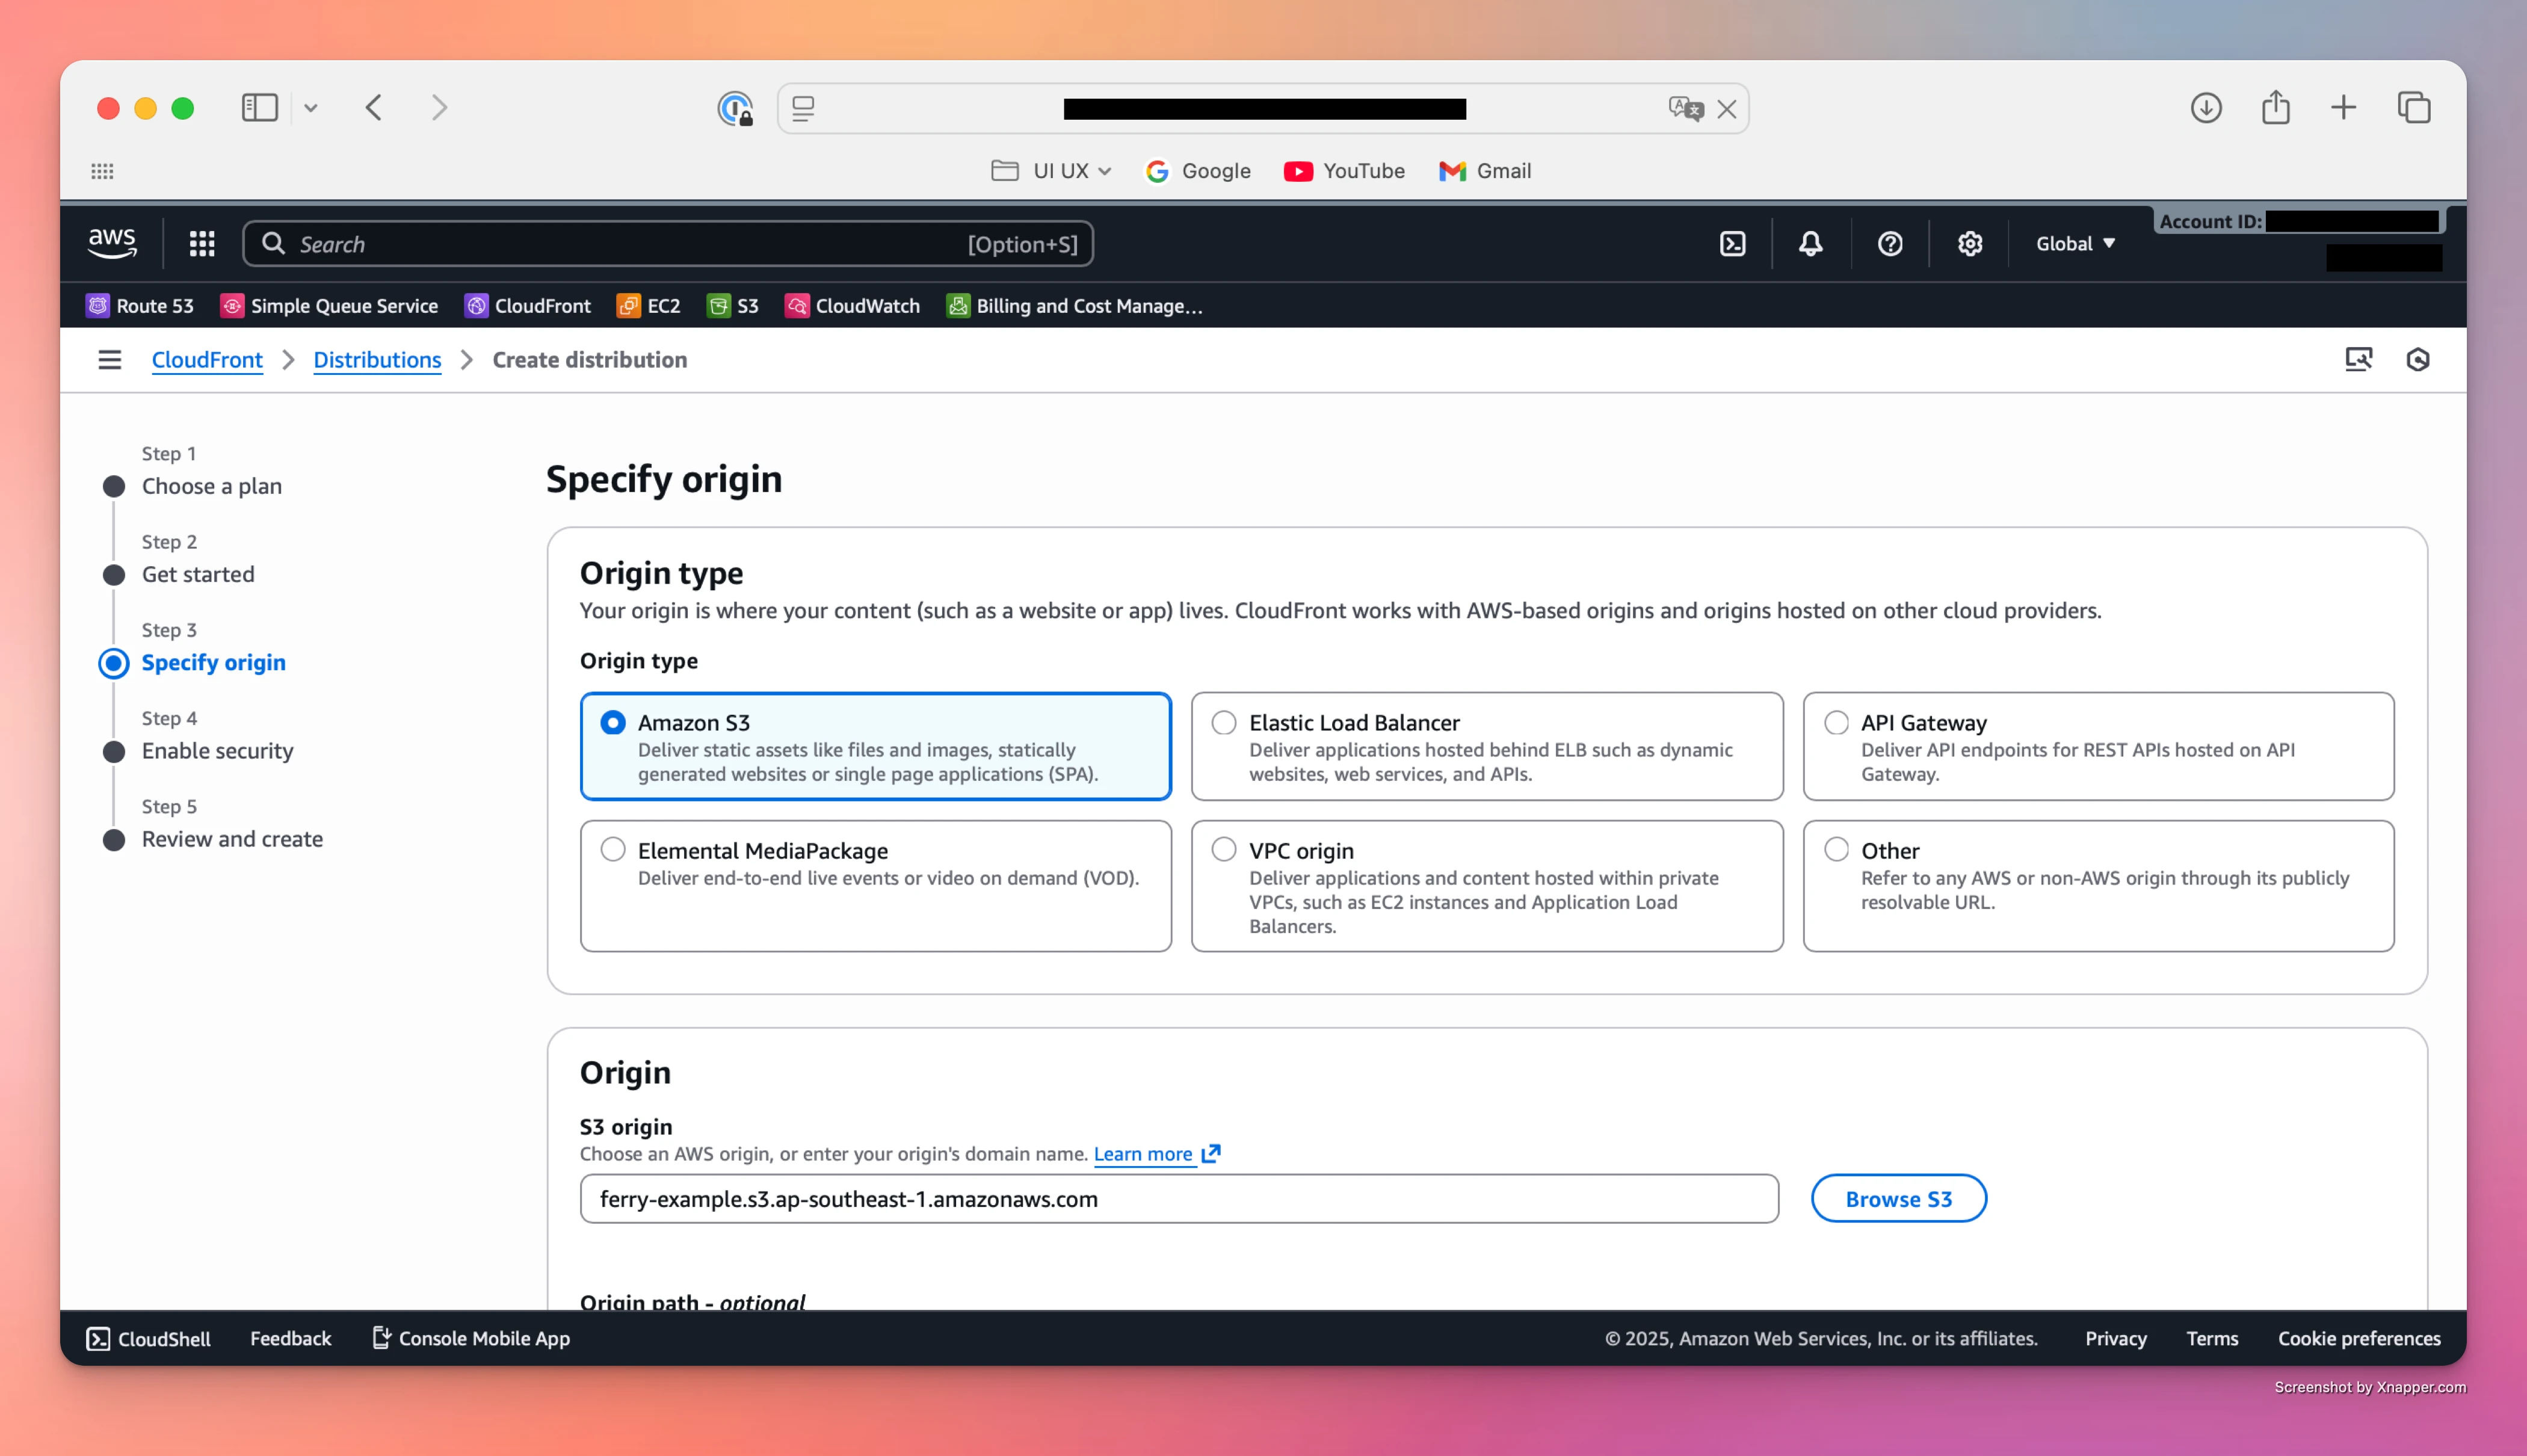Click the Browse S3 button
2527x1456 pixels.
coord(1897,1199)
